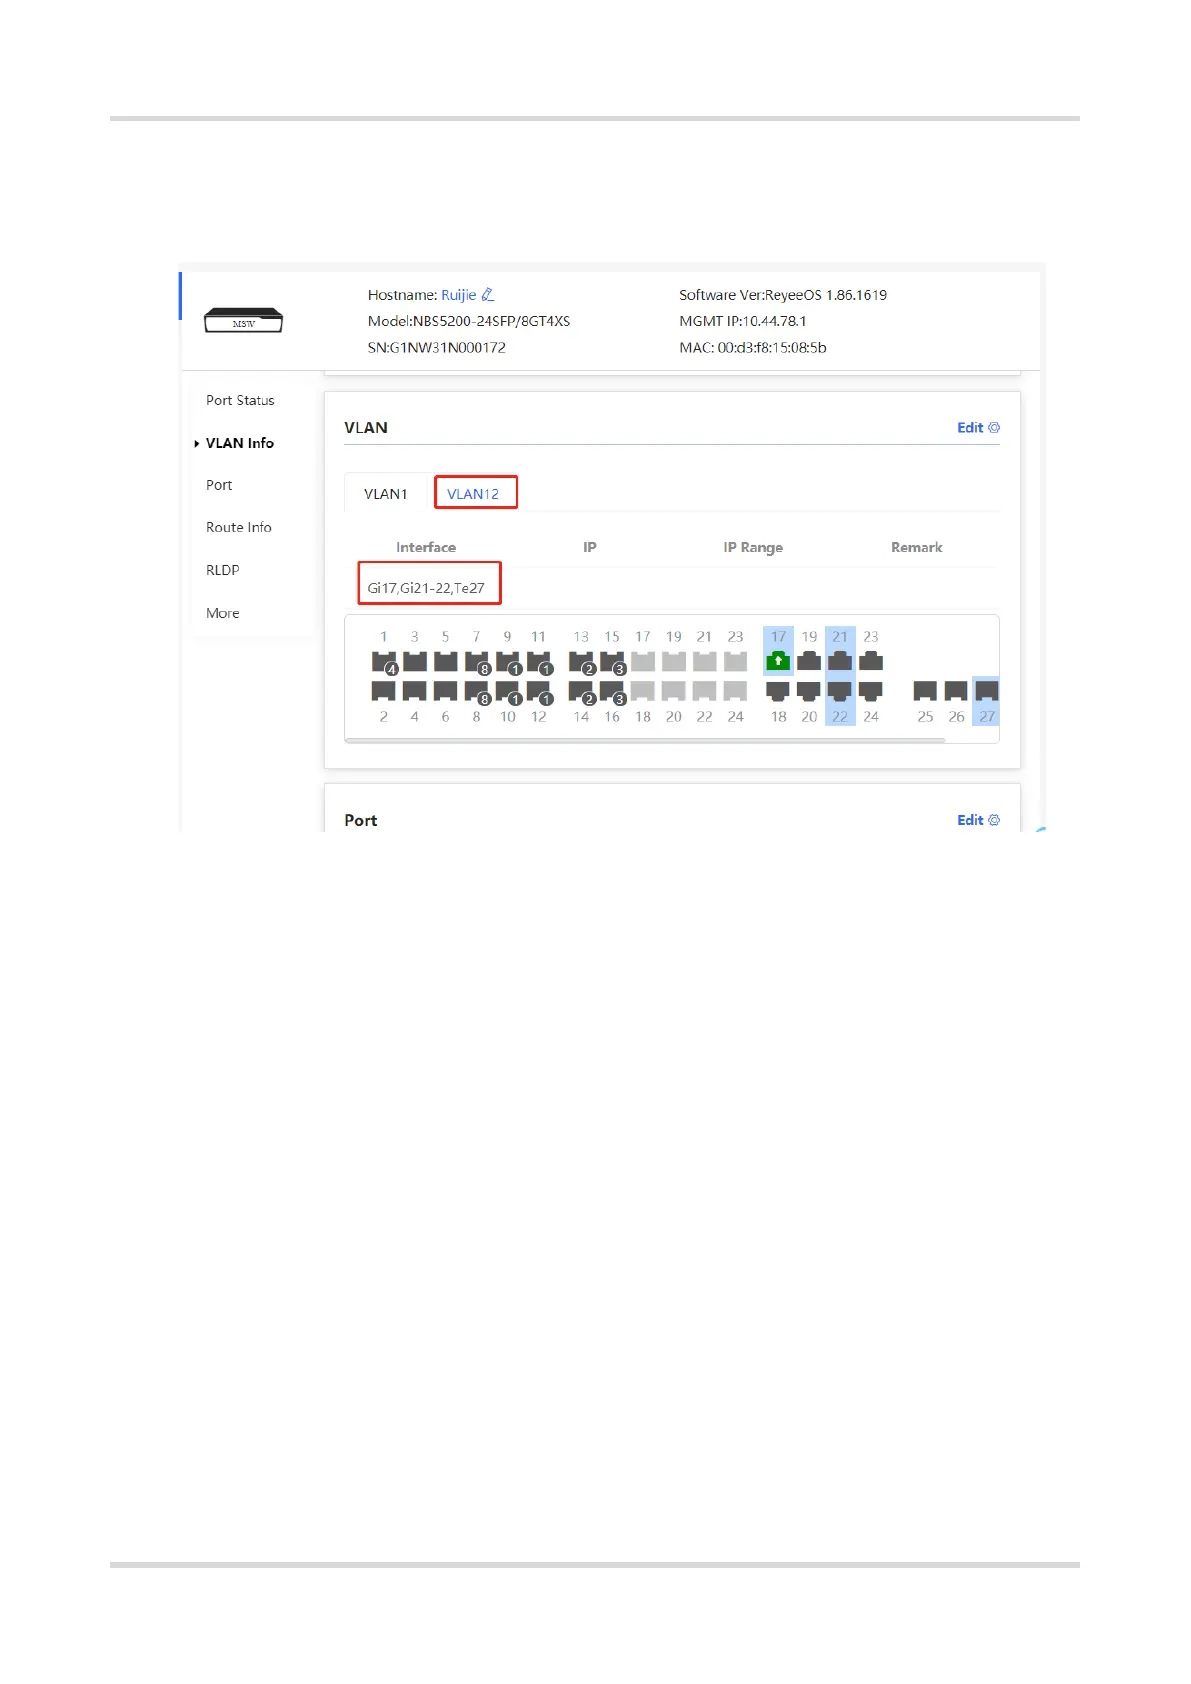Click the greyed-out SFP port 23 icon
The height and width of the screenshot is (1684, 1191).
pyautogui.click(x=736, y=662)
